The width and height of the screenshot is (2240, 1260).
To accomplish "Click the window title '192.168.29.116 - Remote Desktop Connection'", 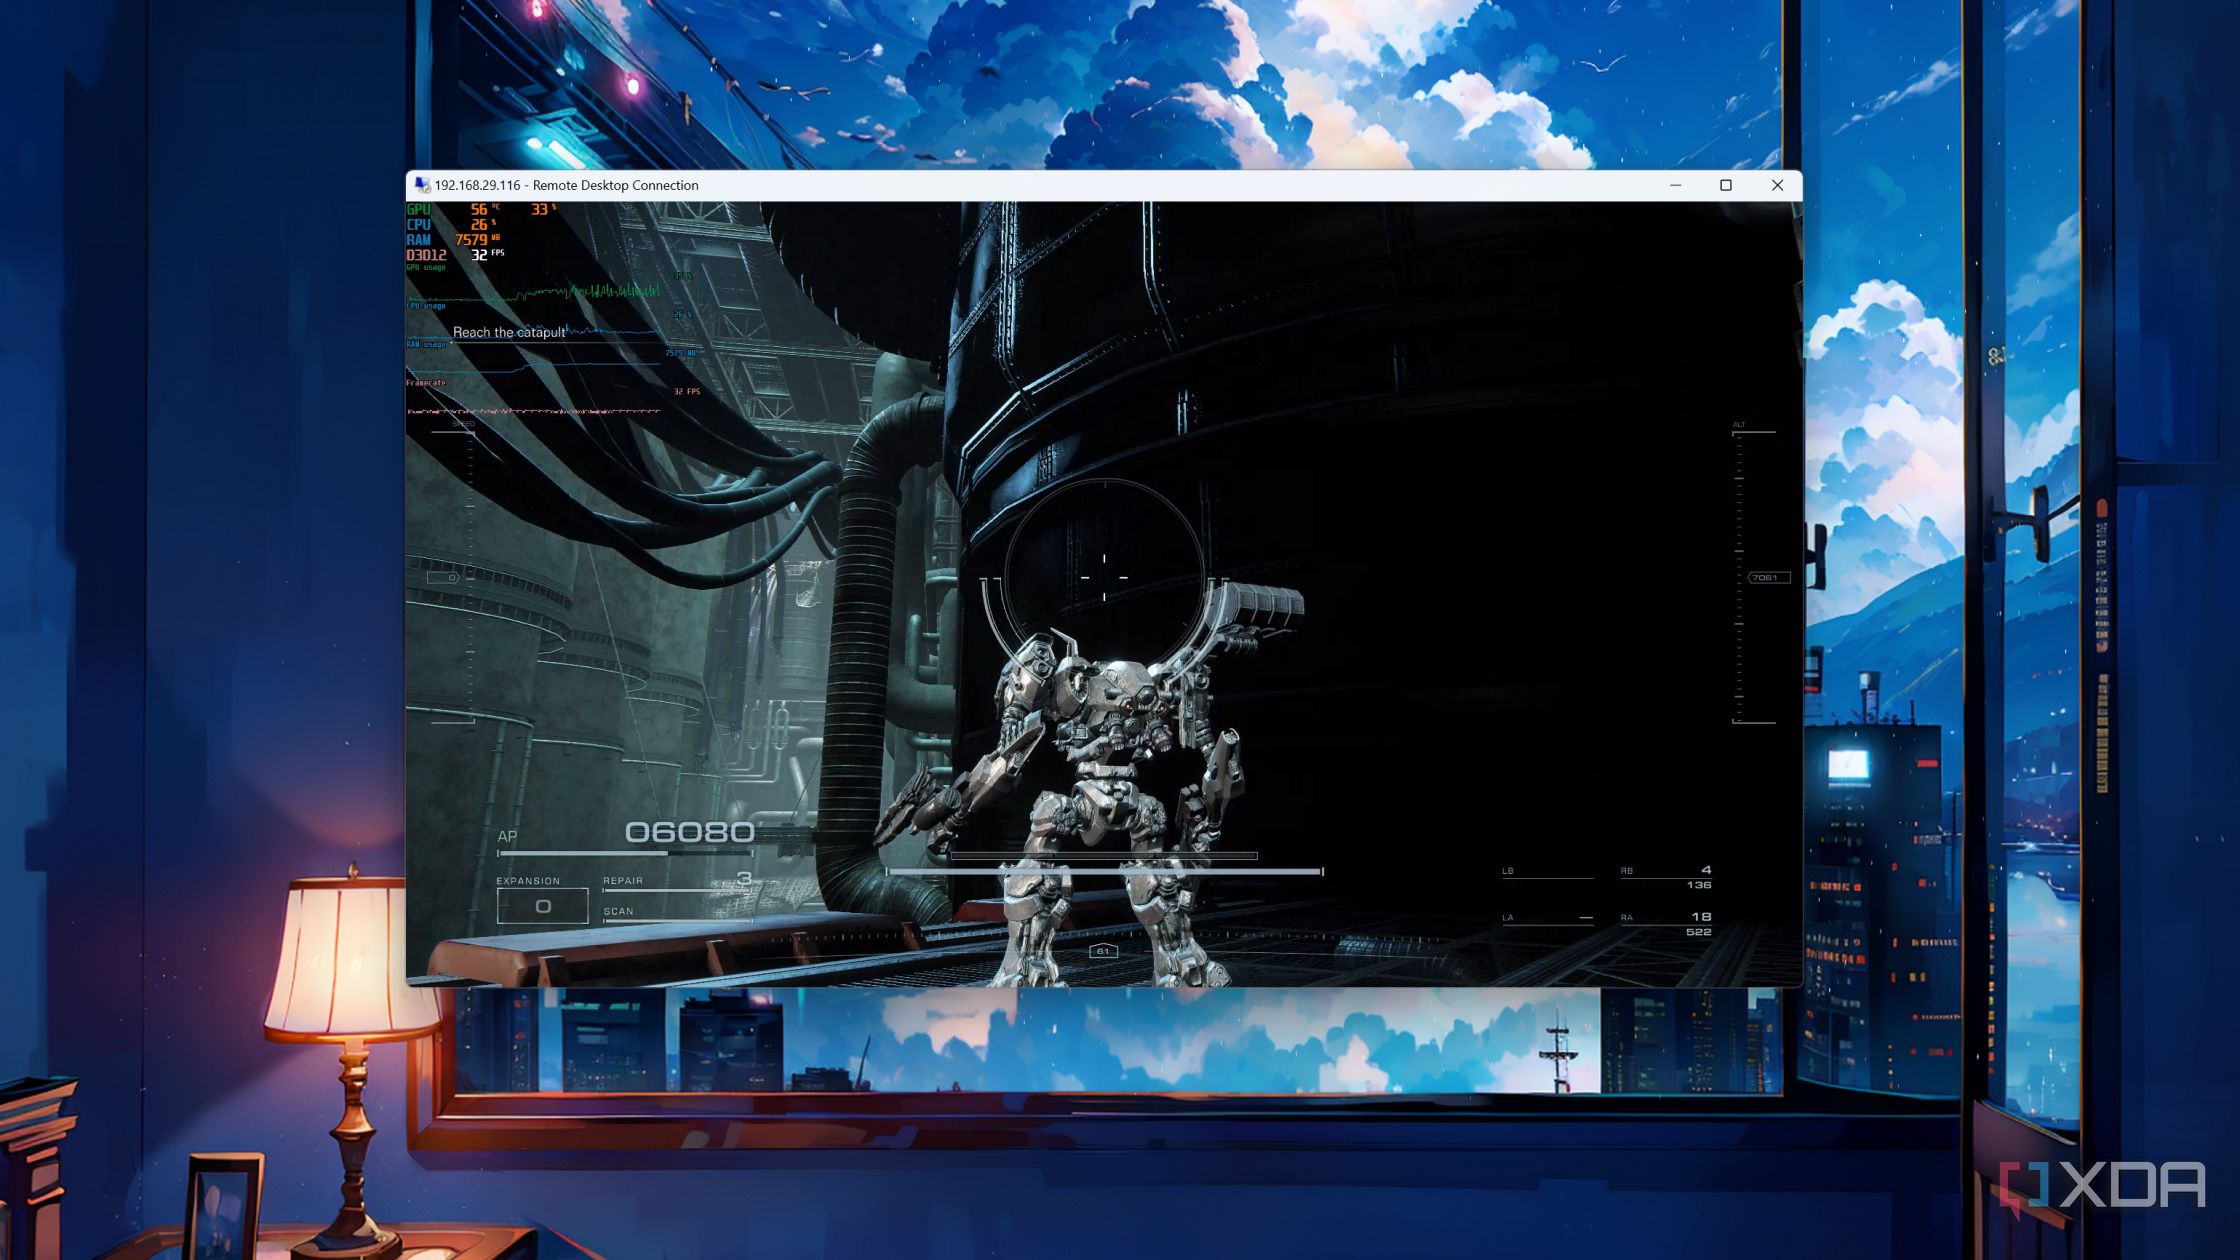I will coord(566,185).
